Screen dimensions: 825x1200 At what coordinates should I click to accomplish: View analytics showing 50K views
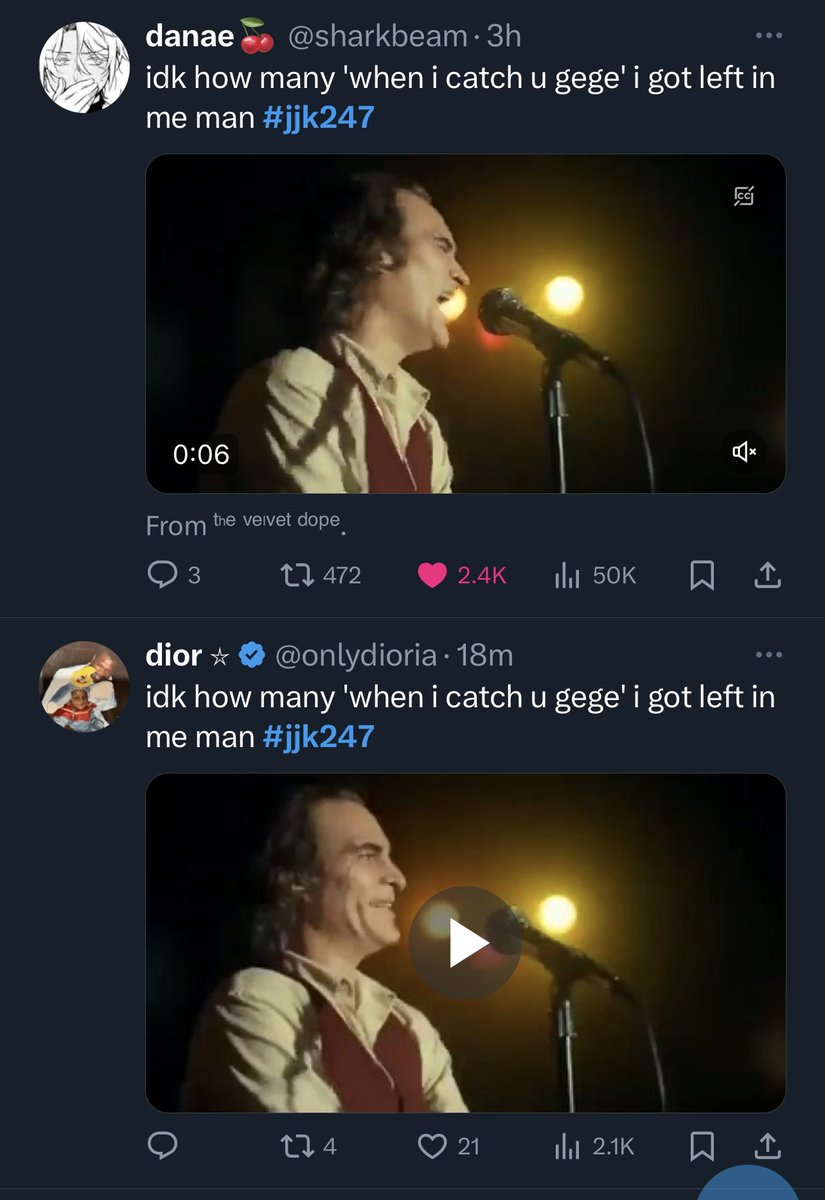[595, 575]
